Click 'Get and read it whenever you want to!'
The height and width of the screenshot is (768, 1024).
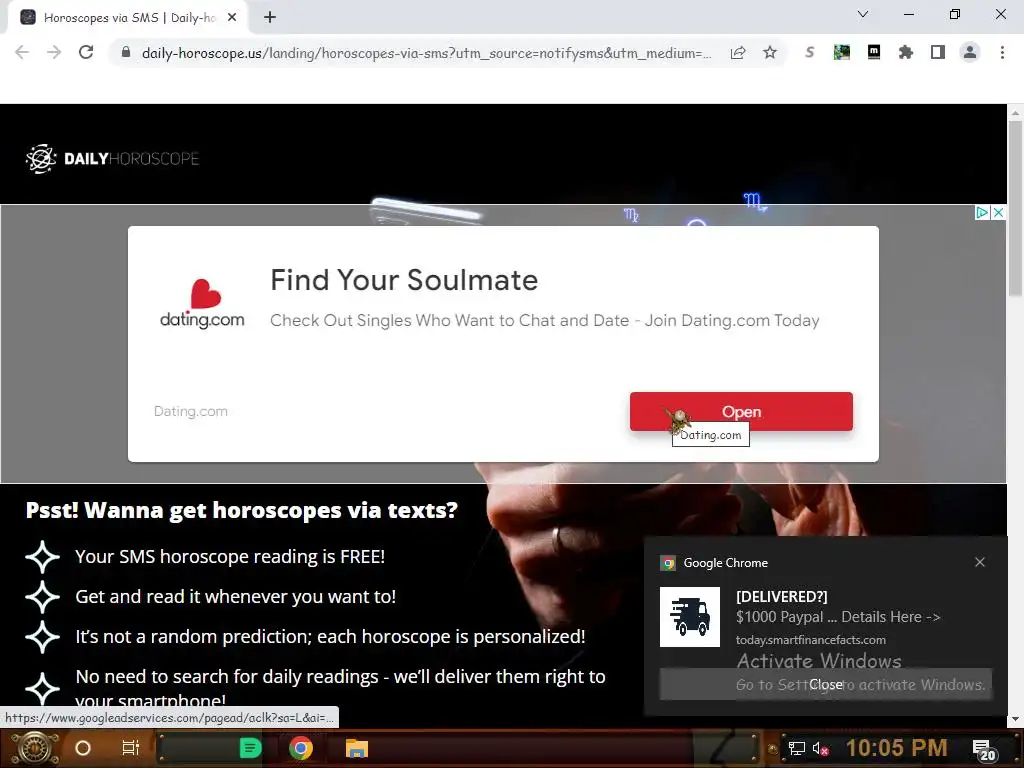click(235, 596)
